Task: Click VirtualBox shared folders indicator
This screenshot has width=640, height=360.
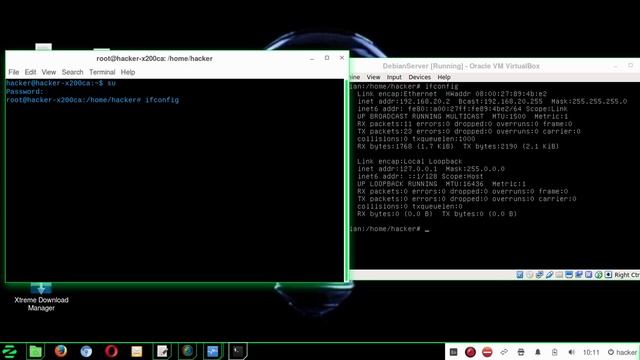Action: (559, 275)
